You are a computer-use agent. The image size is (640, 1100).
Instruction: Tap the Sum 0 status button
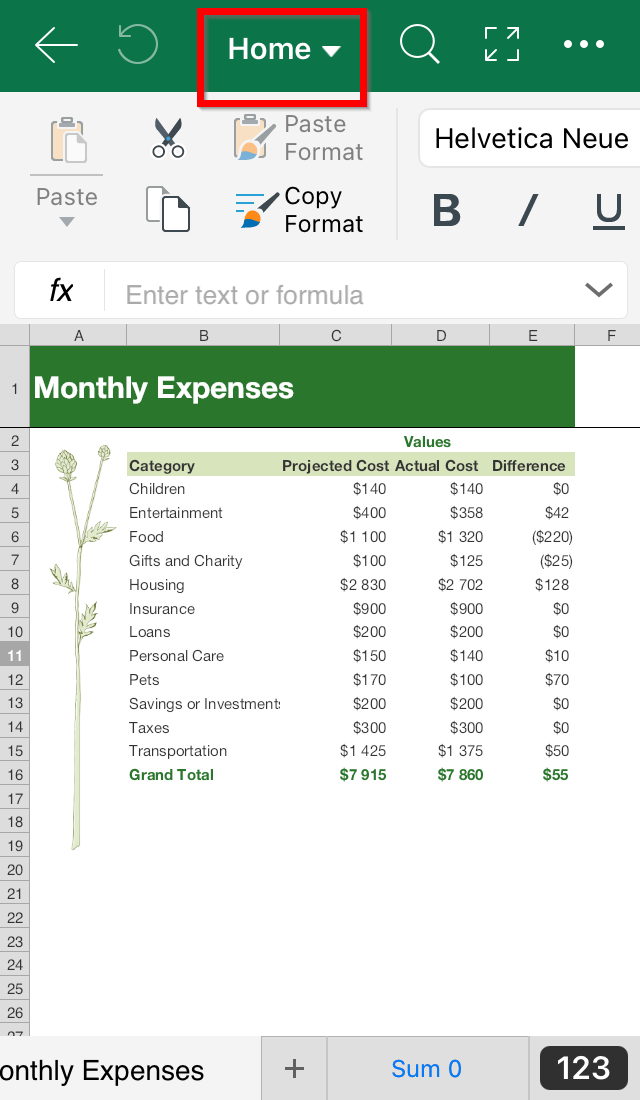[x=427, y=1068]
